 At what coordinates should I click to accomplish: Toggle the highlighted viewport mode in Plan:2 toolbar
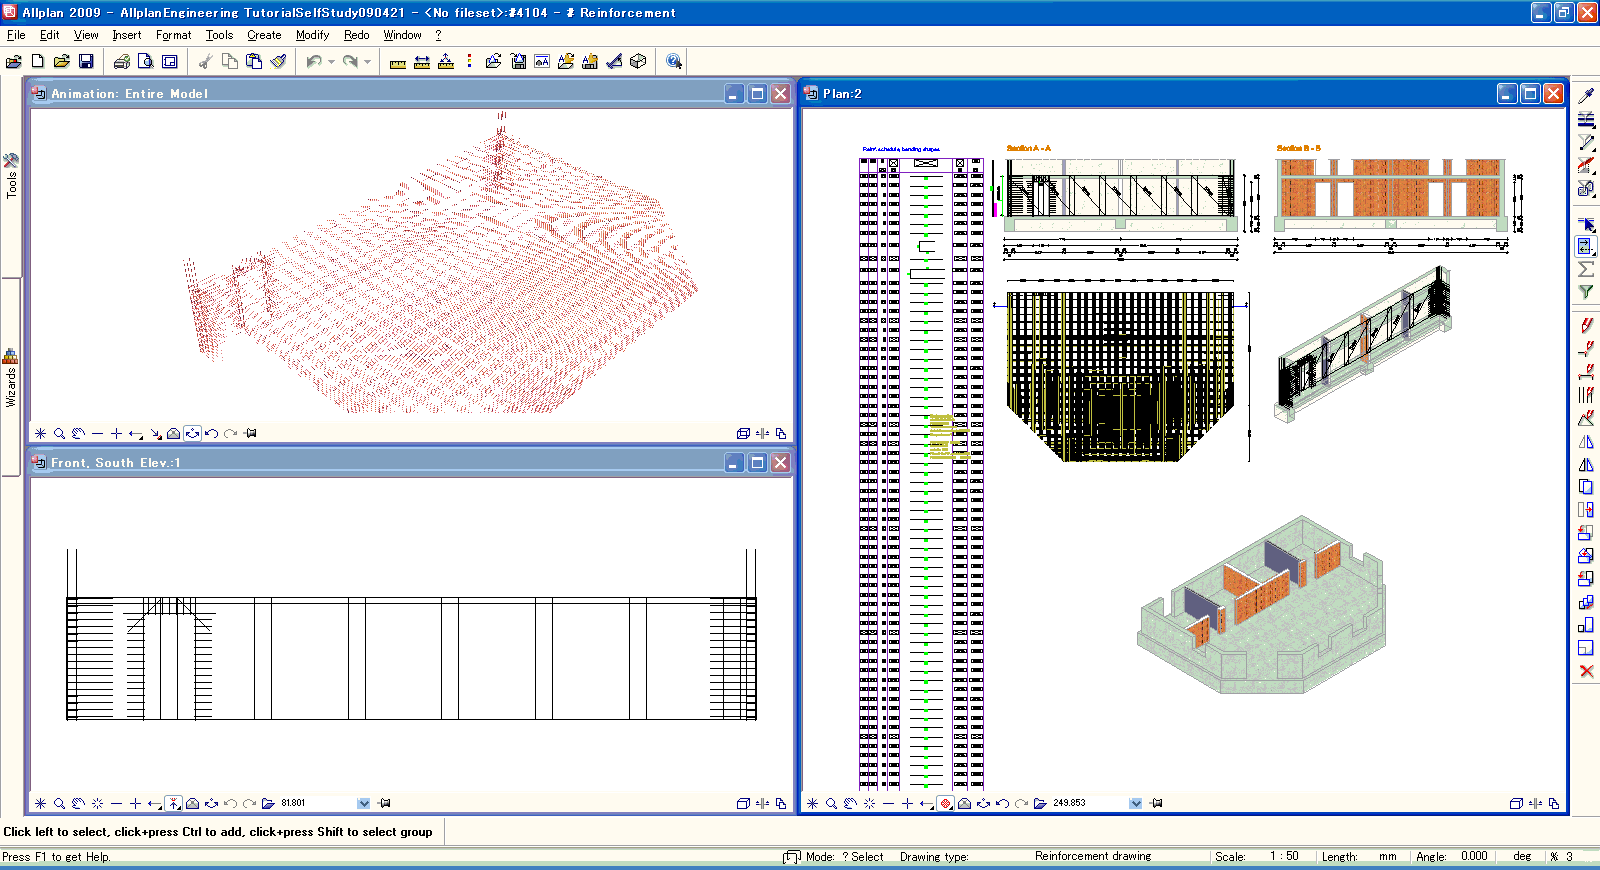click(x=945, y=803)
